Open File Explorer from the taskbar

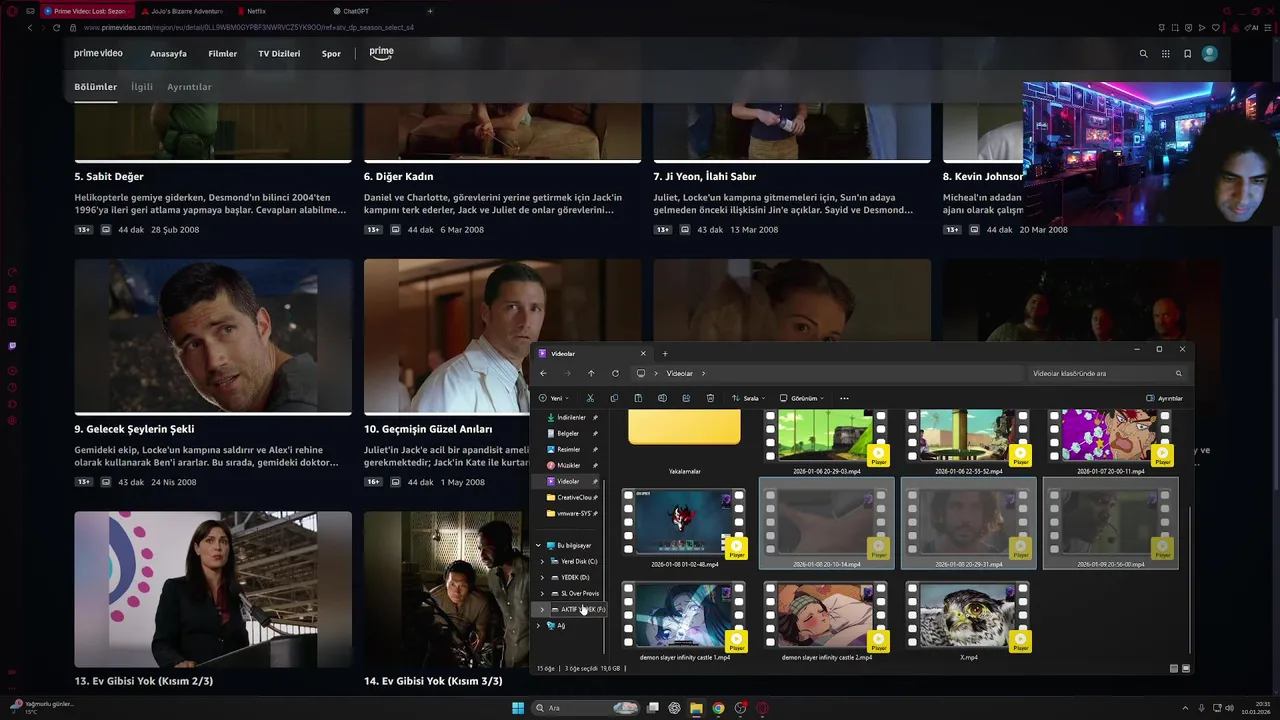tap(696, 708)
